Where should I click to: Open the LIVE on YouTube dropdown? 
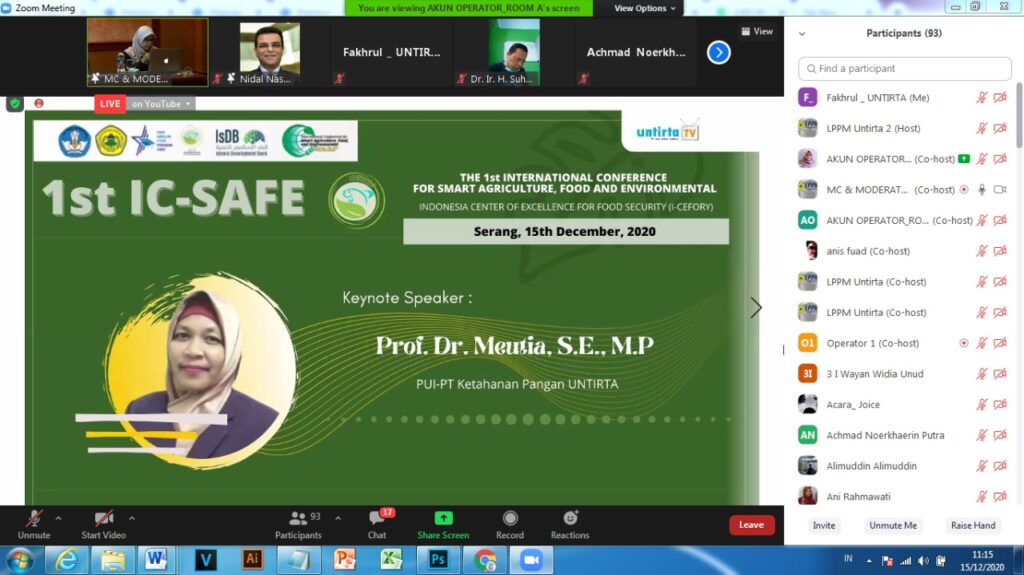coord(161,104)
